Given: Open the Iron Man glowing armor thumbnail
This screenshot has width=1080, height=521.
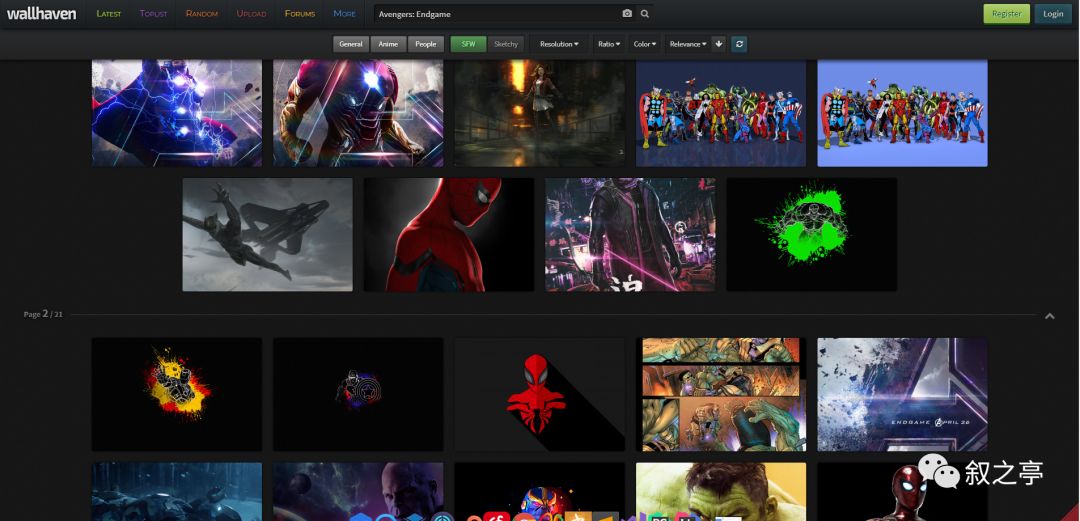Looking at the screenshot, I should (x=358, y=113).
